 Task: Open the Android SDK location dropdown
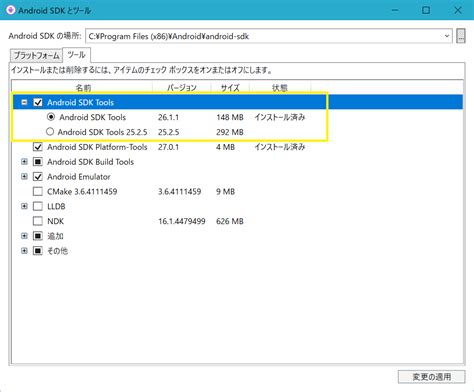(447, 36)
